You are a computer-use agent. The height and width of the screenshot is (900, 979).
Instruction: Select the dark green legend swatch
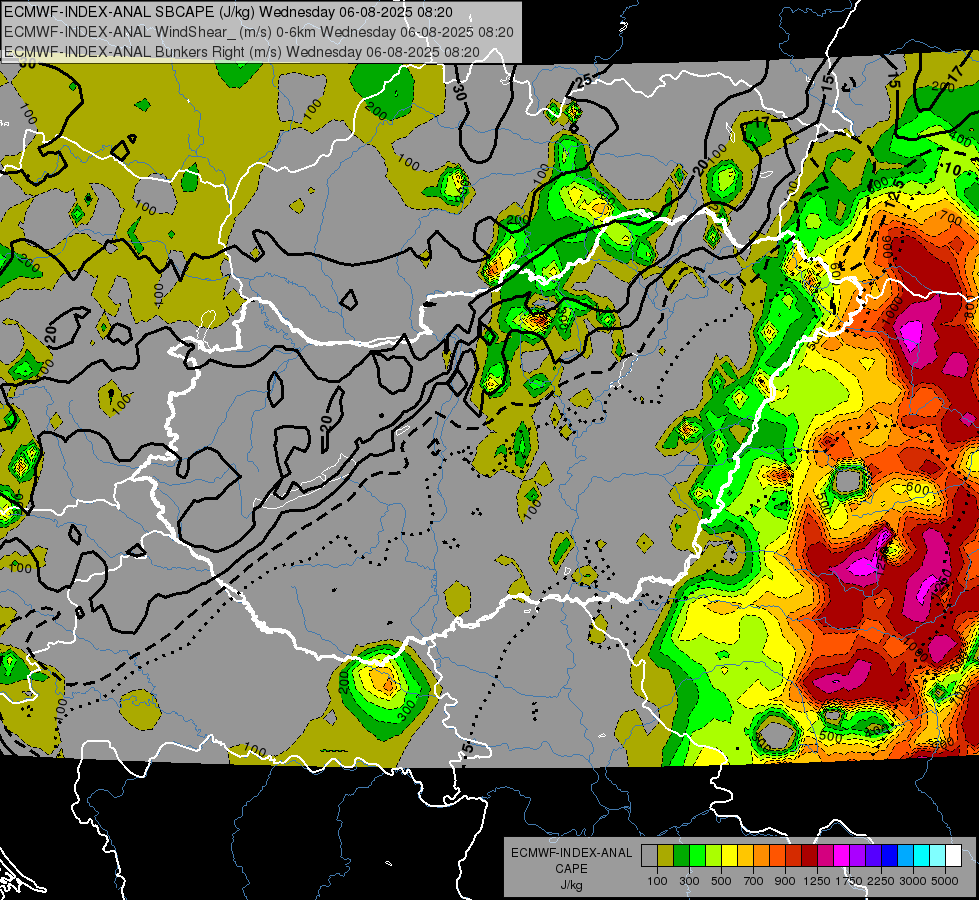click(681, 856)
